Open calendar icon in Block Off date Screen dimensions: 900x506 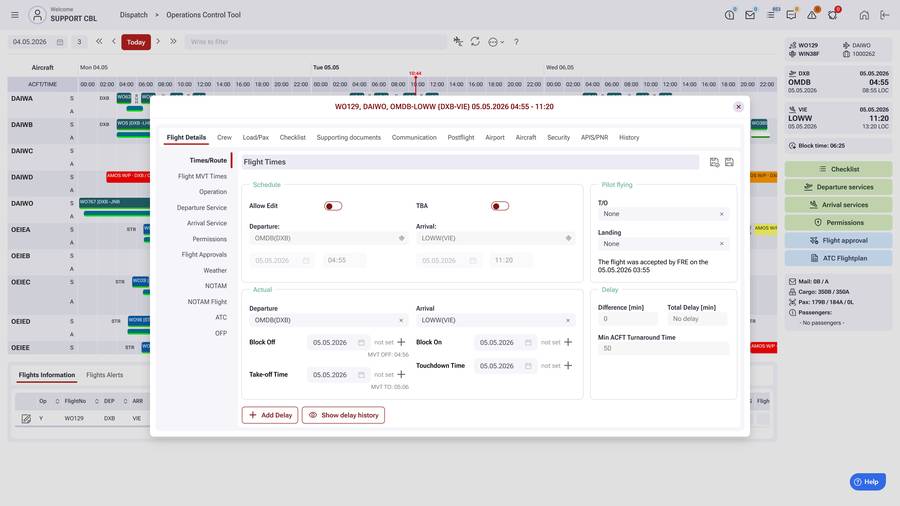(361, 342)
